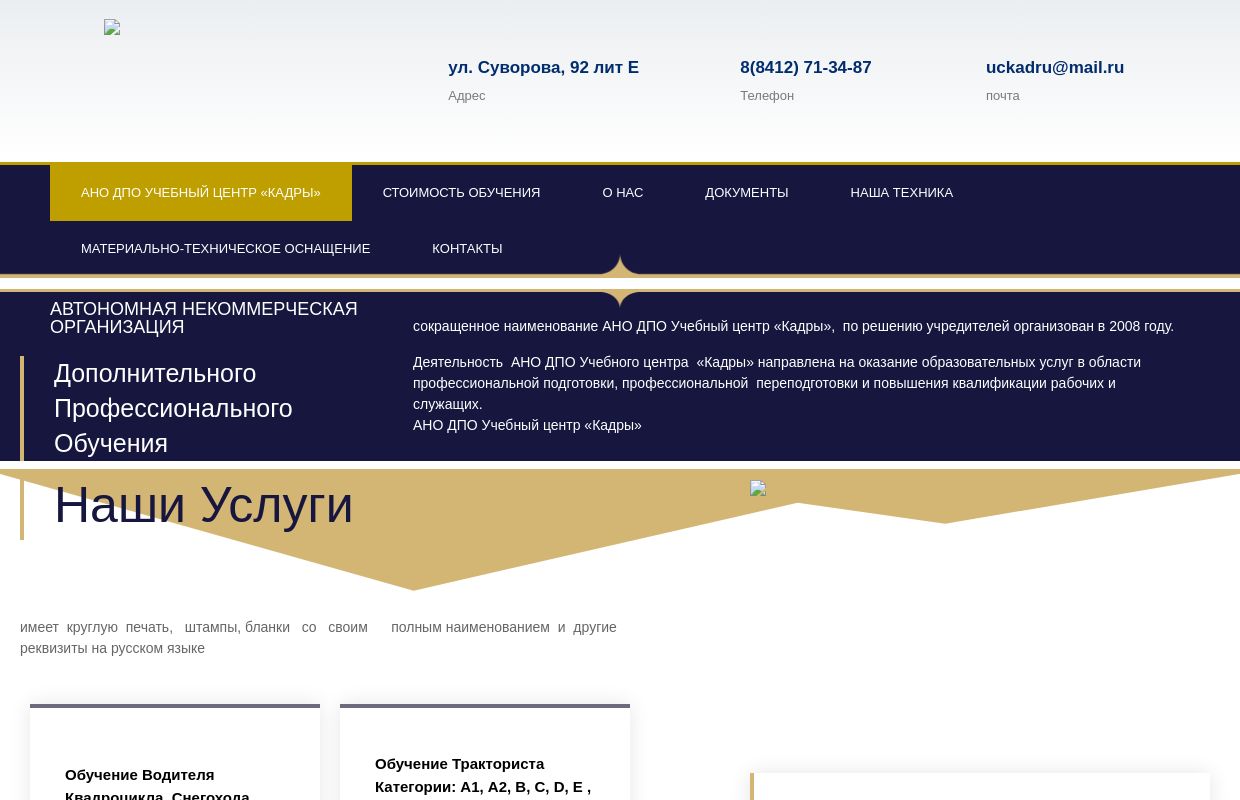
Task: Click the uckadru@mail.ru email link
Action: point(1055,67)
